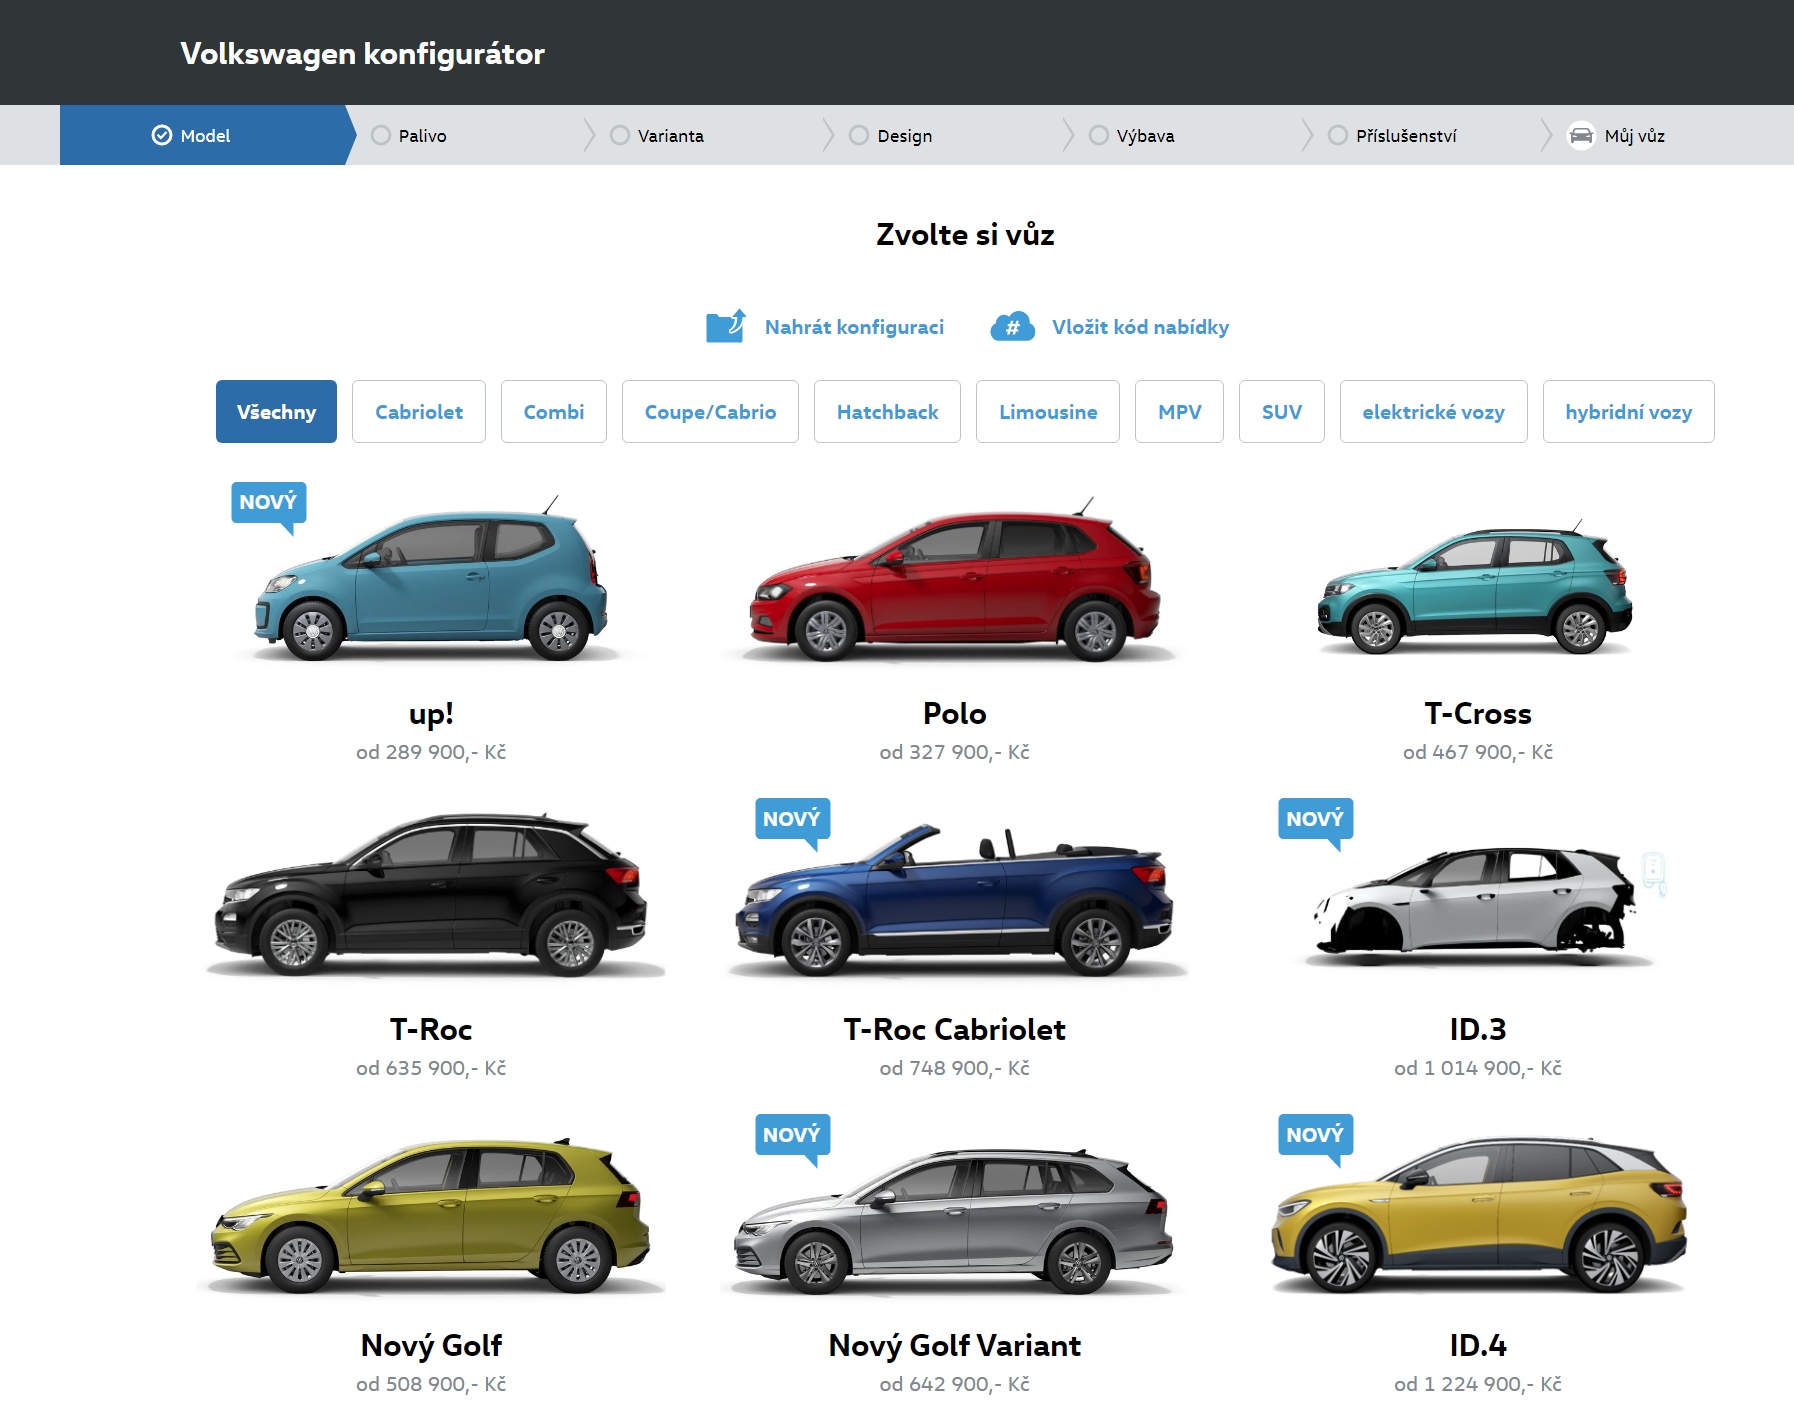Click the NOVÝ badge on the up! car
Image resolution: width=1794 pixels, height=1428 pixels.
[x=268, y=503]
